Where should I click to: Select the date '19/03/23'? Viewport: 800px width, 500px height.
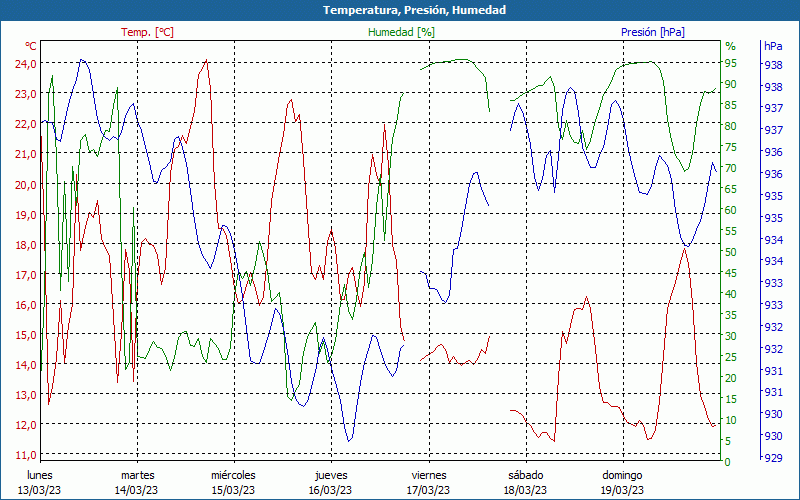[622, 490]
